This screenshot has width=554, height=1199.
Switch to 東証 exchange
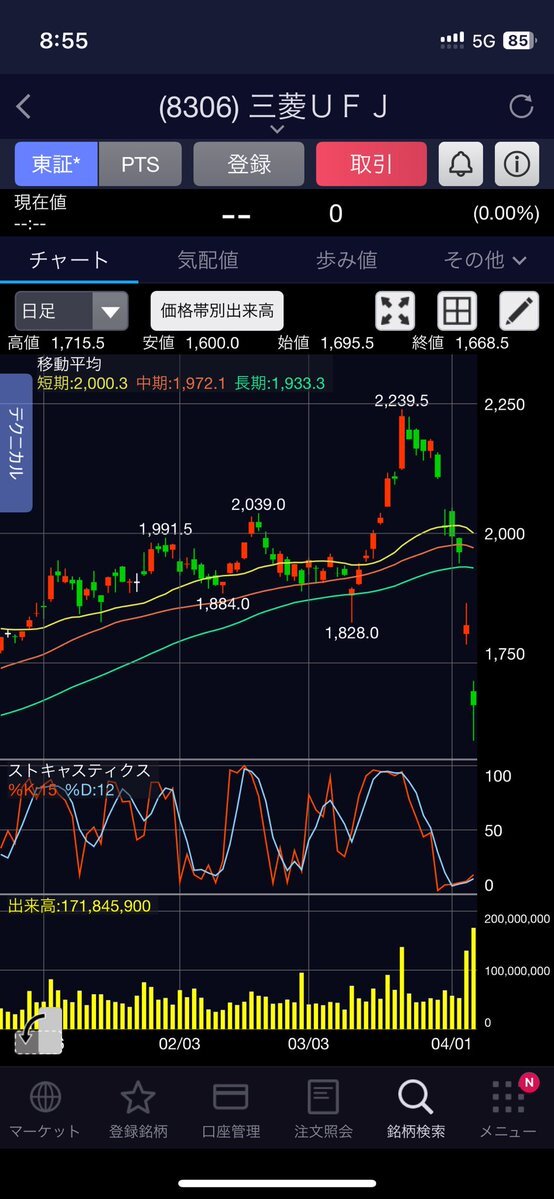tap(56, 164)
